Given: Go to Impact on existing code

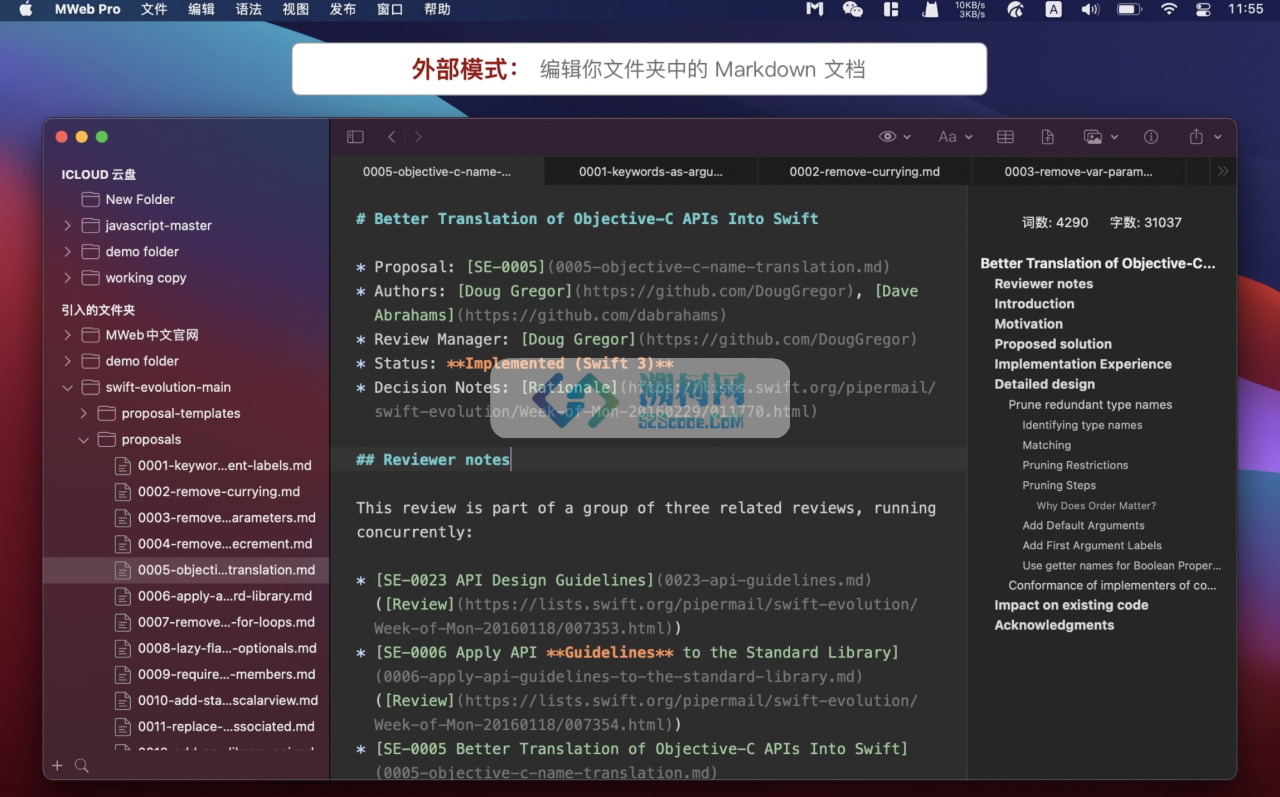Looking at the screenshot, I should [1071, 605].
